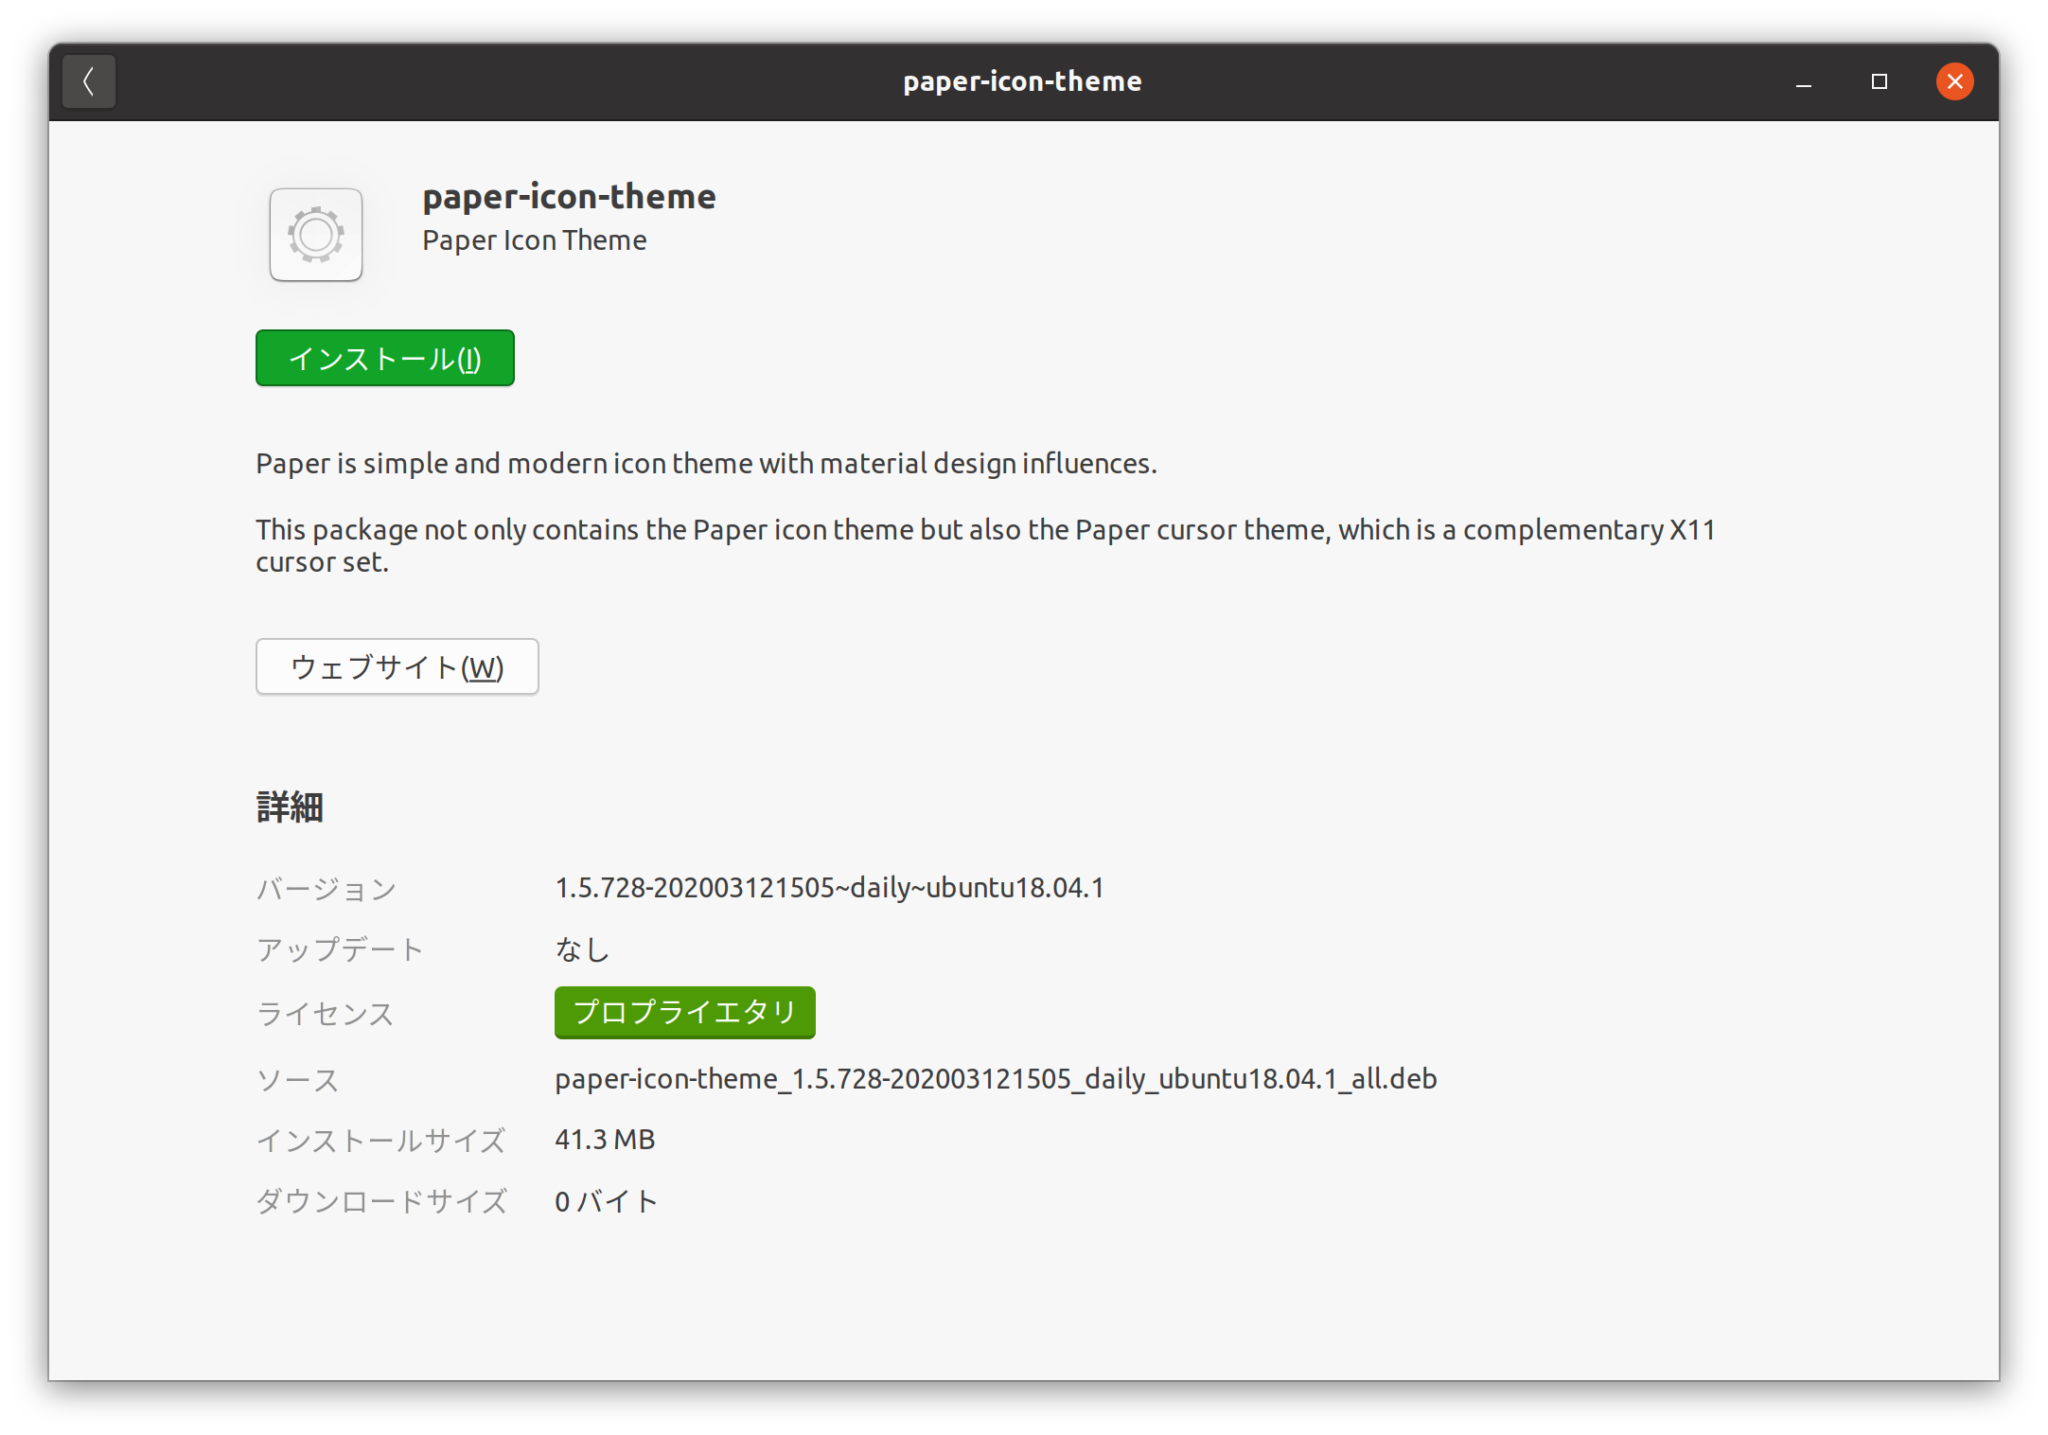Minimize the software window
This screenshot has width=2048, height=1435.
click(1803, 82)
